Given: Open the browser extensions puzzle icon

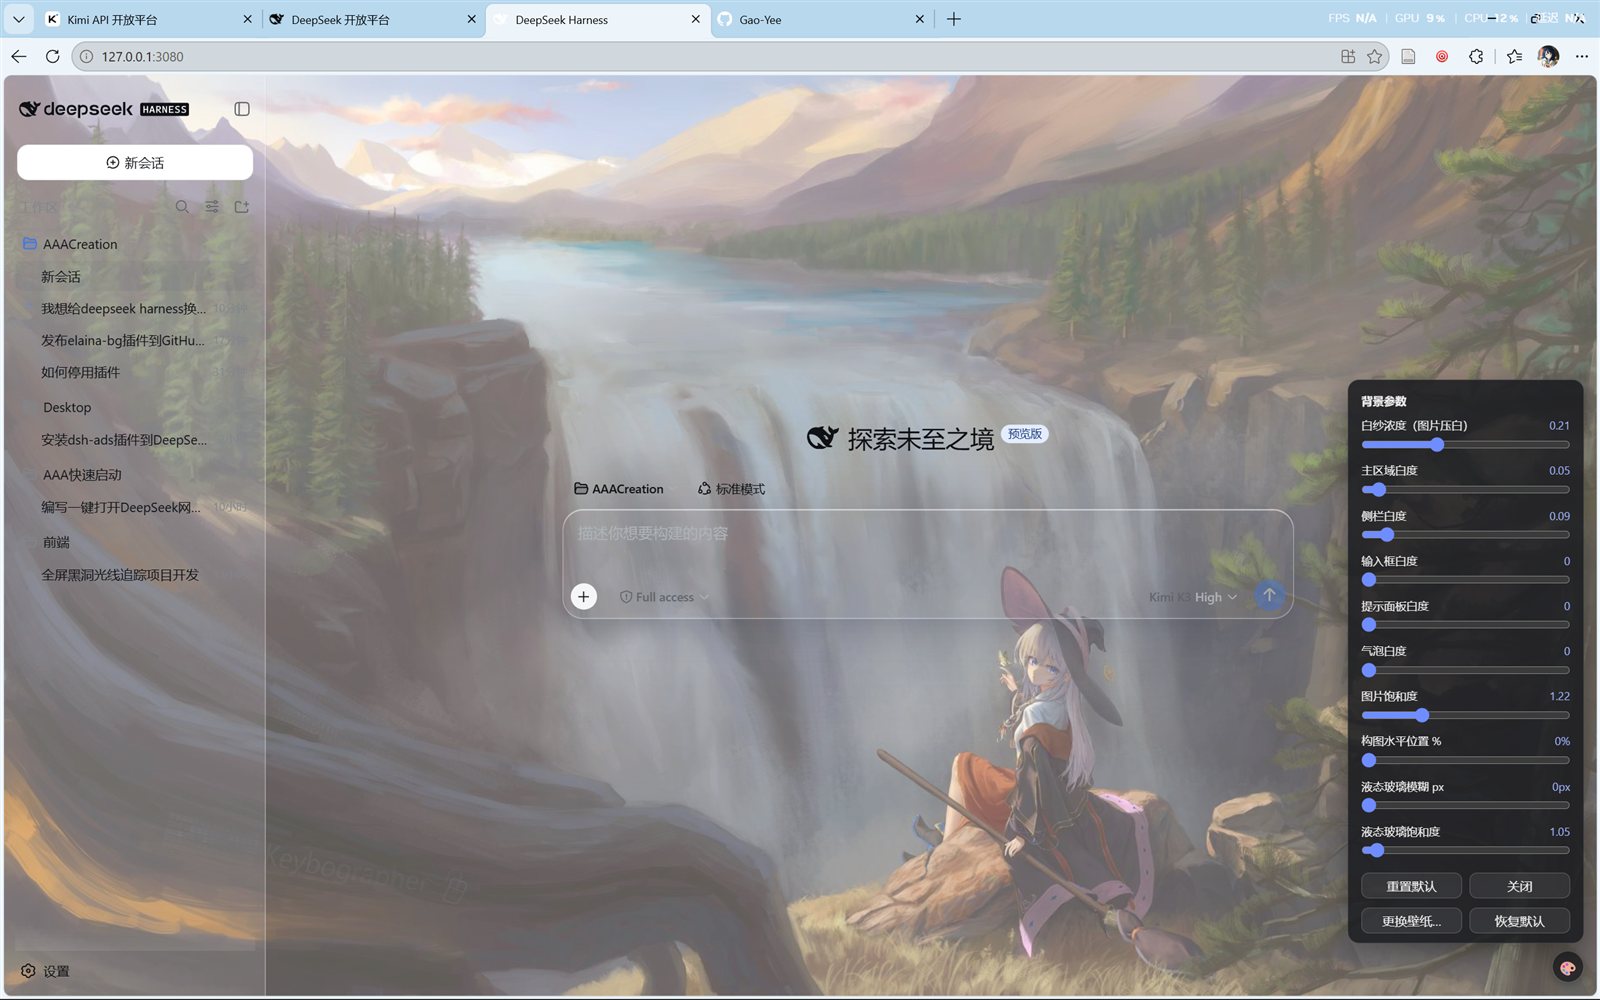Looking at the screenshot, I should [x=1476, y=57].
